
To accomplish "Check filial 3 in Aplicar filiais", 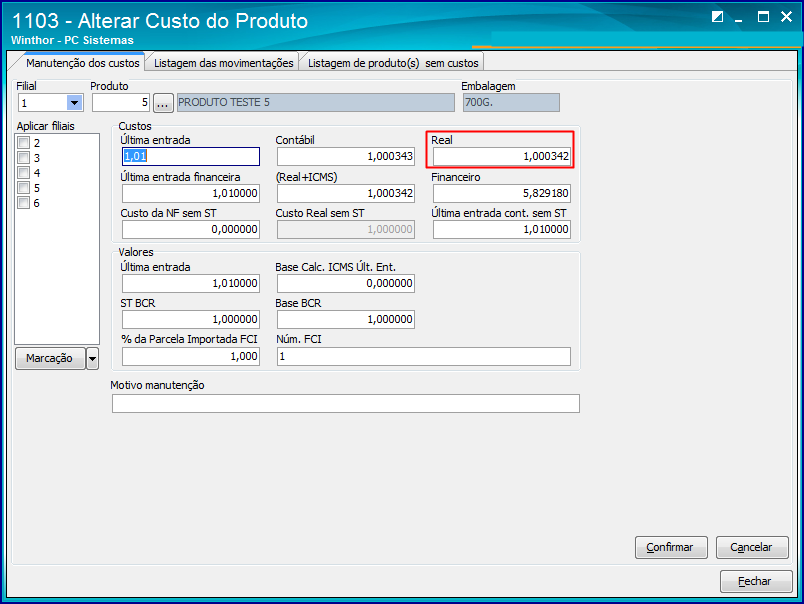I will click(24, 157).
